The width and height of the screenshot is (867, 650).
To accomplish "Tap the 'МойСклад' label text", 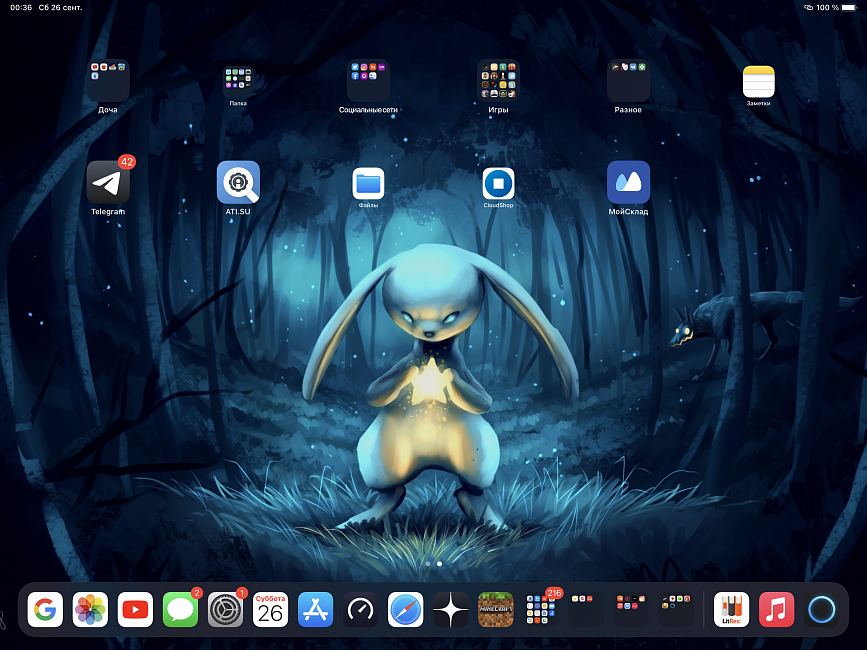I will point(628,212).
